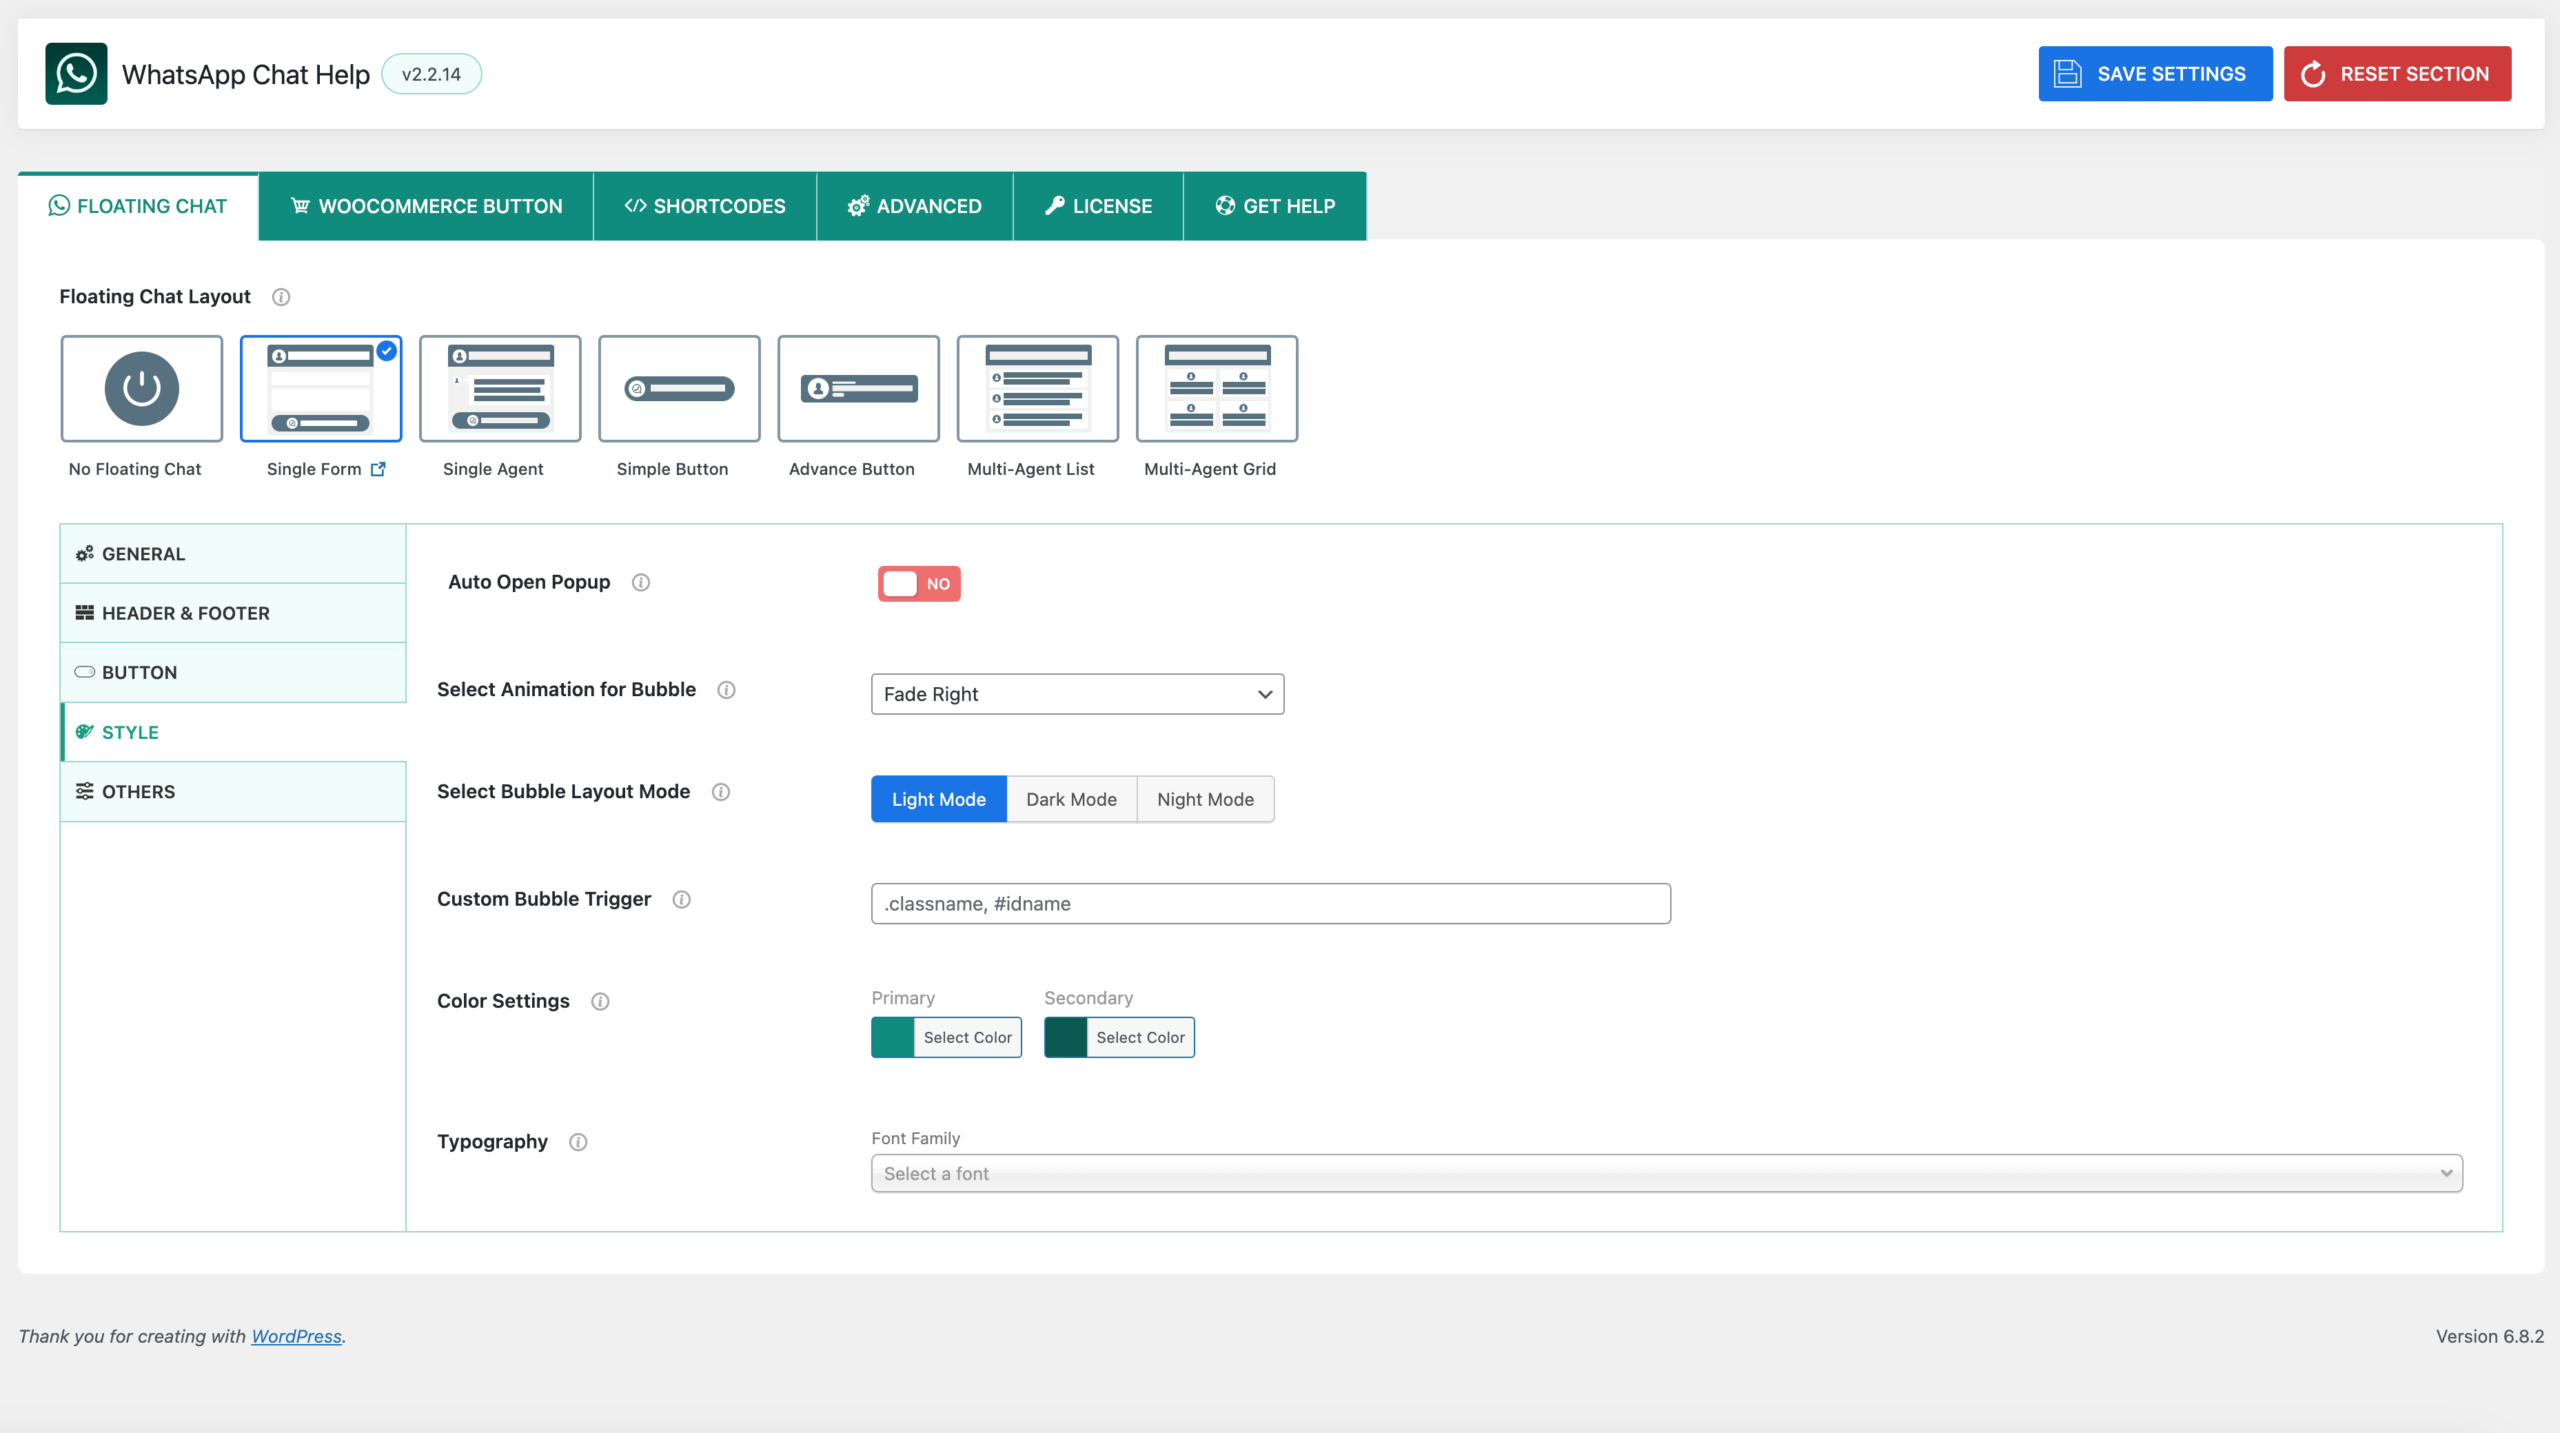Click info icon for Select Animation for Bubble
Image resolution: width=2560 pixels, height=1433 pixels.
coord(727,690)
